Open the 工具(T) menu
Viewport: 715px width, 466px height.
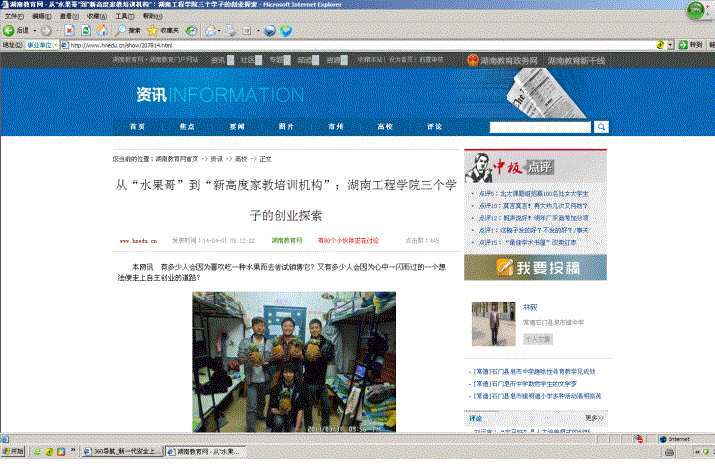[x=124, y=17]
